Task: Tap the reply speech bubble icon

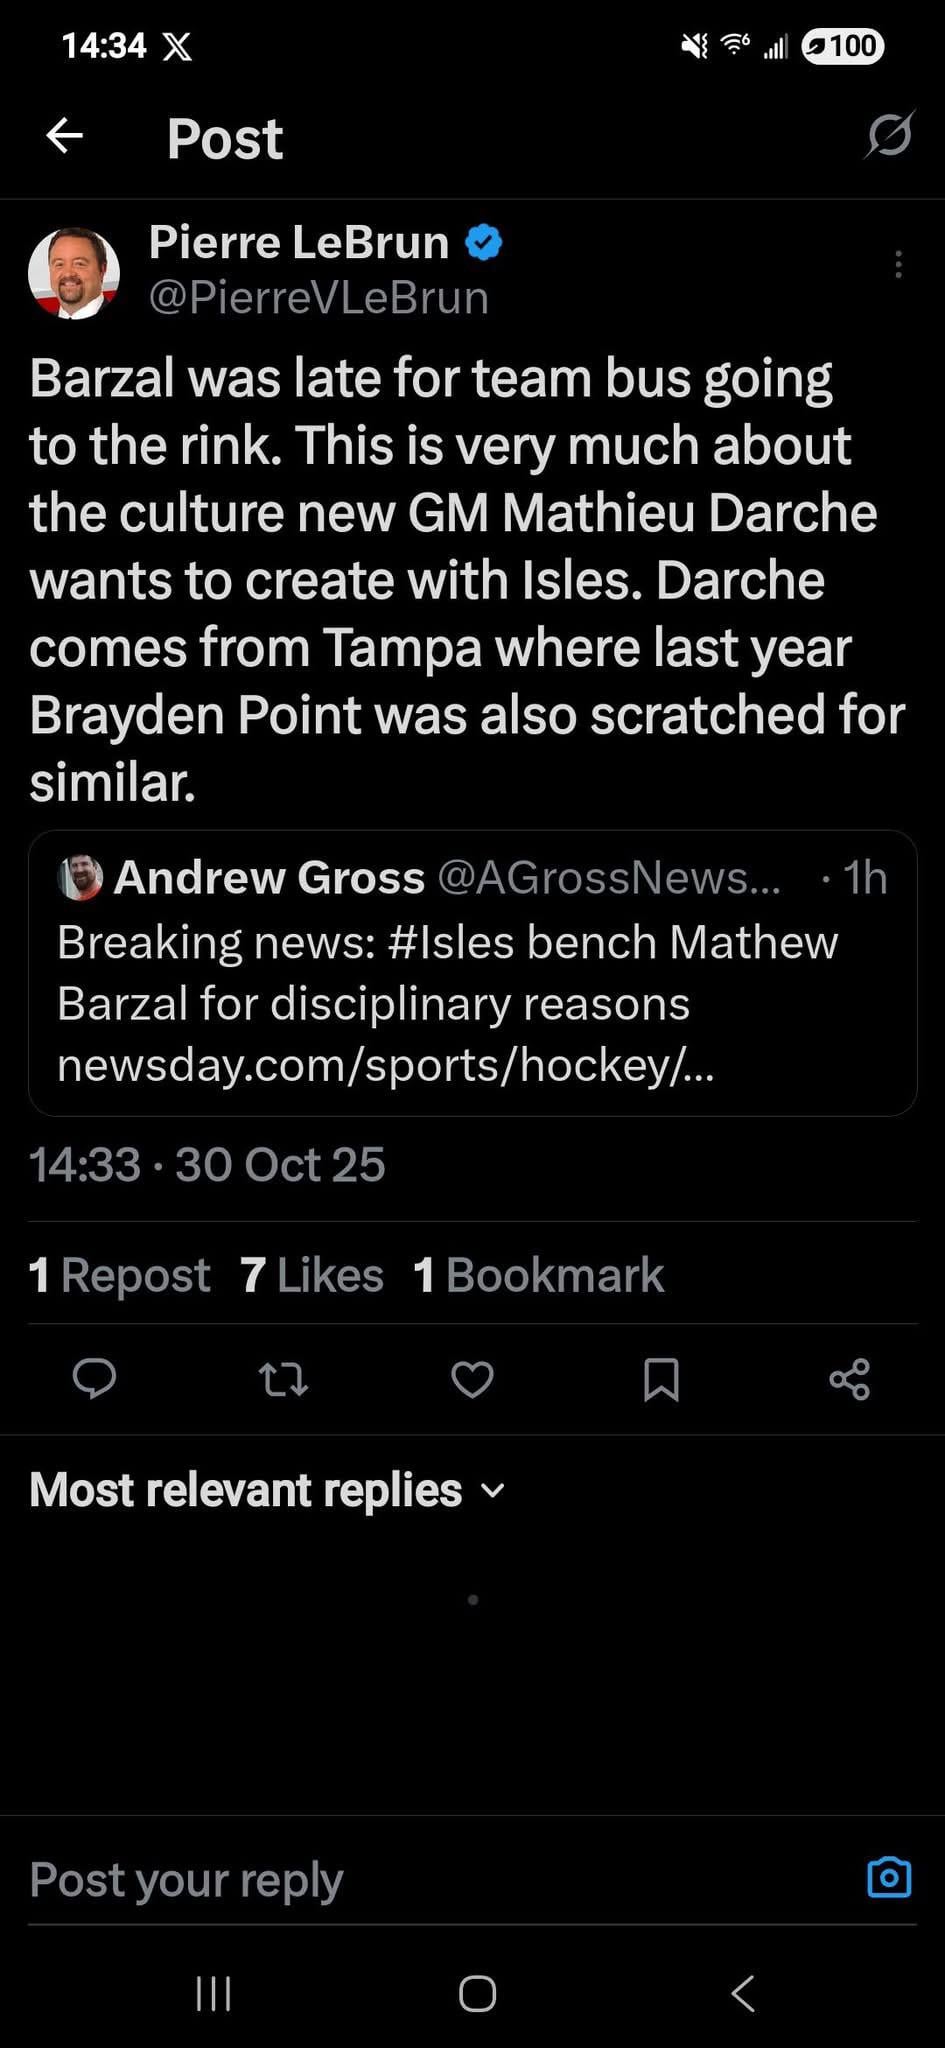Action: click(95, 1379)
